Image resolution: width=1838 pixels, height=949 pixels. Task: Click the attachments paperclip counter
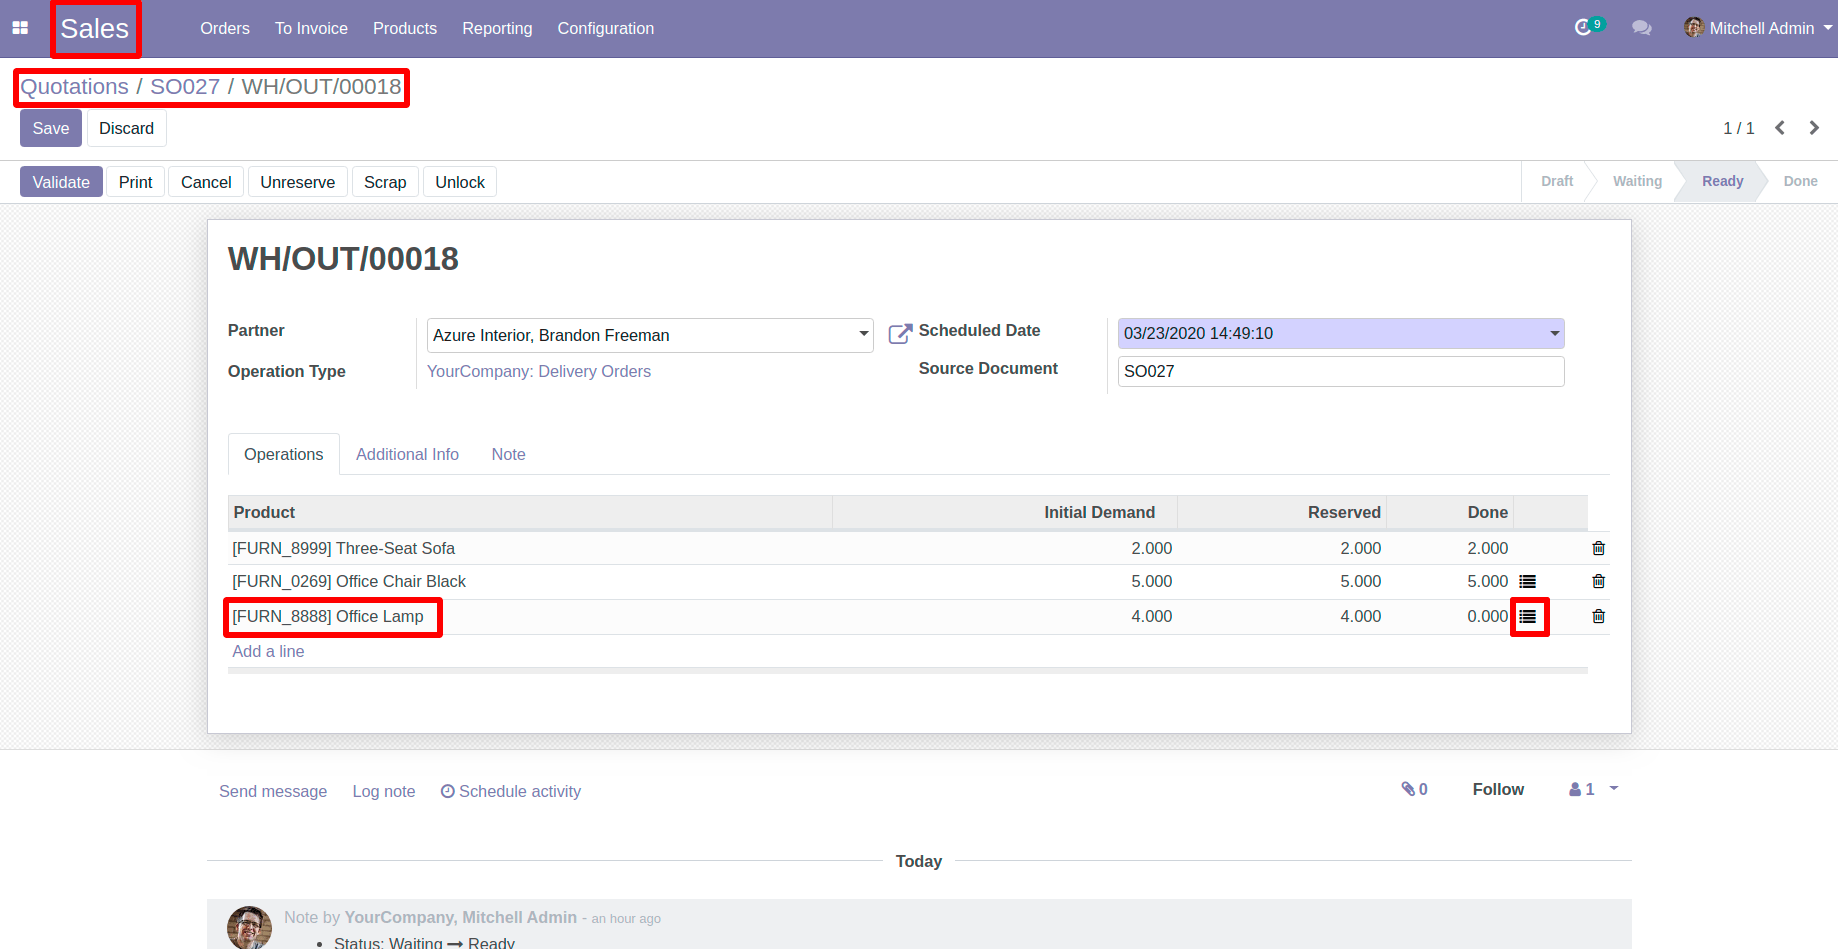pyautogui.click(x=1414, y=789)
